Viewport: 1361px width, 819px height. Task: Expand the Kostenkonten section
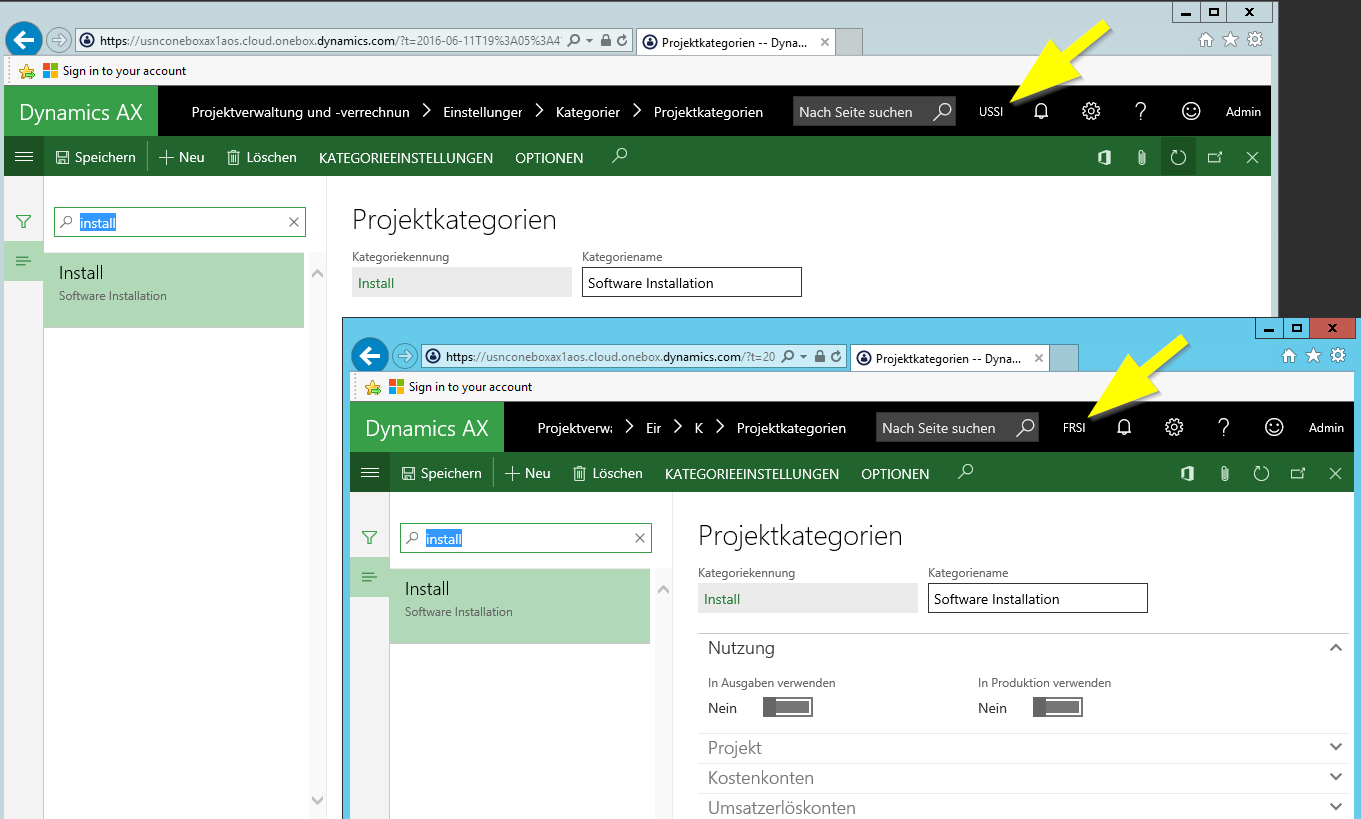click(1335, 777)
